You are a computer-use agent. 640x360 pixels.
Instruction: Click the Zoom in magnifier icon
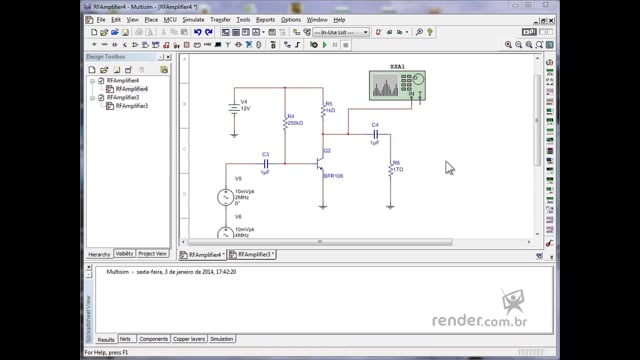508,45
